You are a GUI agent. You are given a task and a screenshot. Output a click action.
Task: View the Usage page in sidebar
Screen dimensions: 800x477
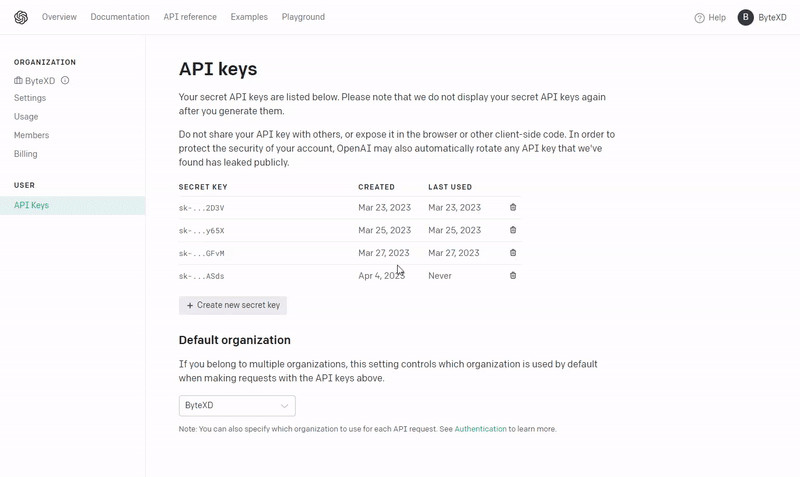coord(26,117)
